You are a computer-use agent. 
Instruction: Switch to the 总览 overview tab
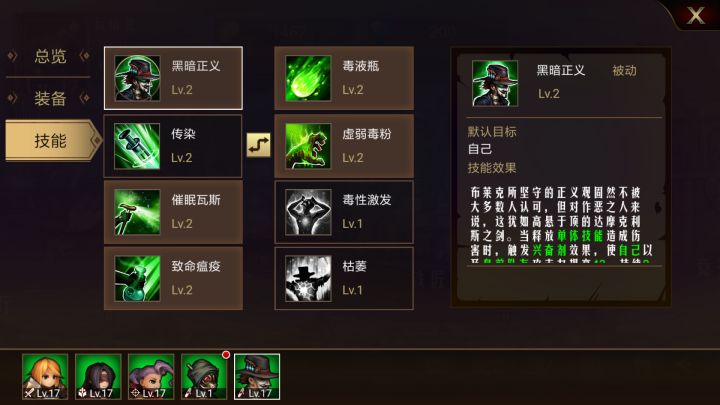click(49, 56)
